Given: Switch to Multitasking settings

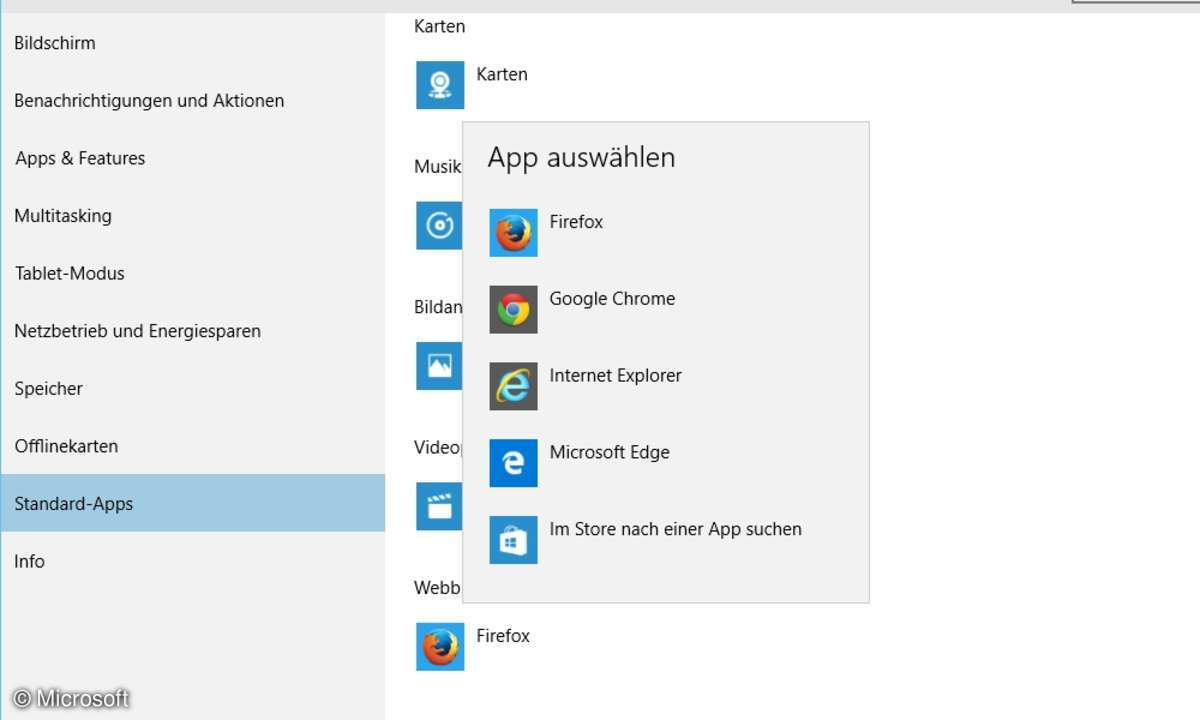Looking at the screenshot, I should (x=193, y=216).
